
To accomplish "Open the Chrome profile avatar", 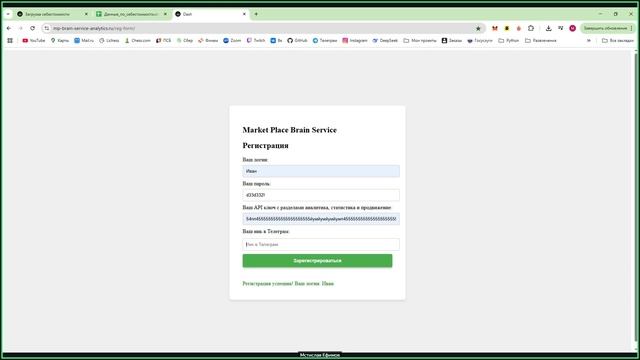I will pos(573,28).
